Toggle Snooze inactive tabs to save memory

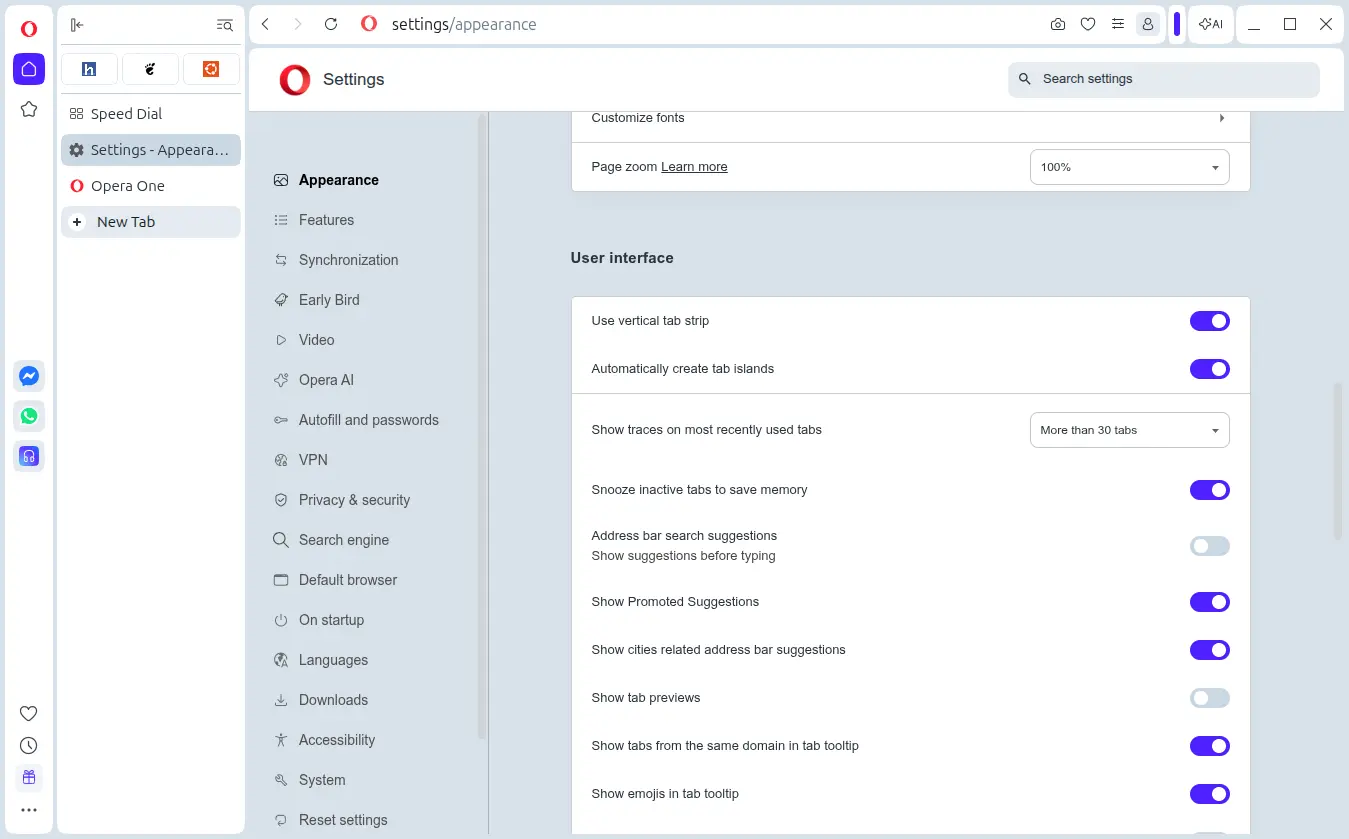pos(1209,490)
